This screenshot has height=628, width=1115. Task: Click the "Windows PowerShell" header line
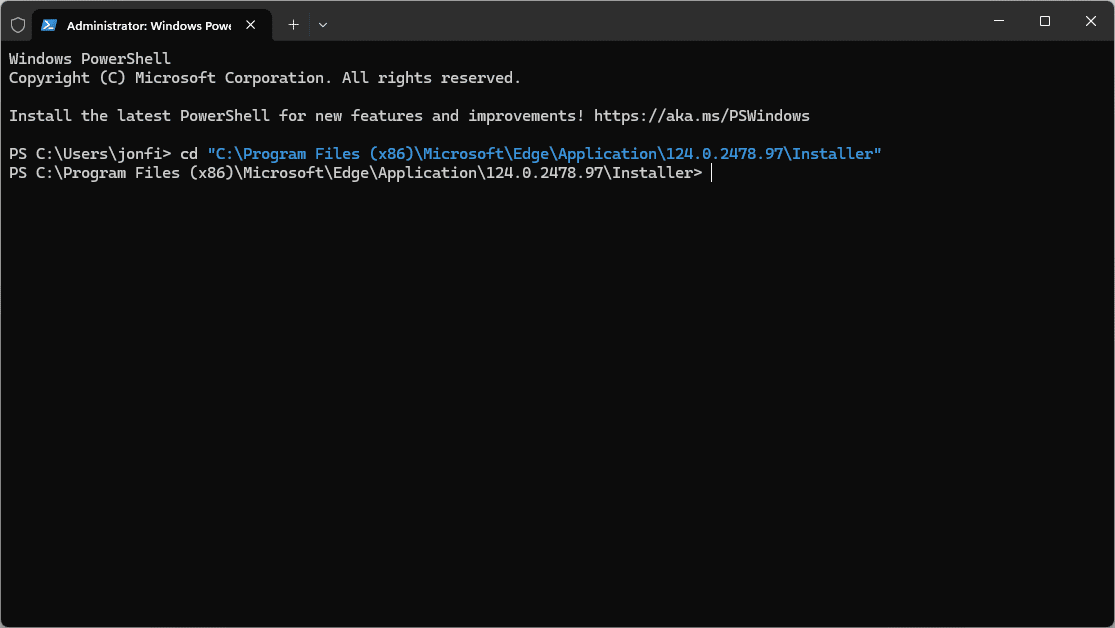point(90,59)
